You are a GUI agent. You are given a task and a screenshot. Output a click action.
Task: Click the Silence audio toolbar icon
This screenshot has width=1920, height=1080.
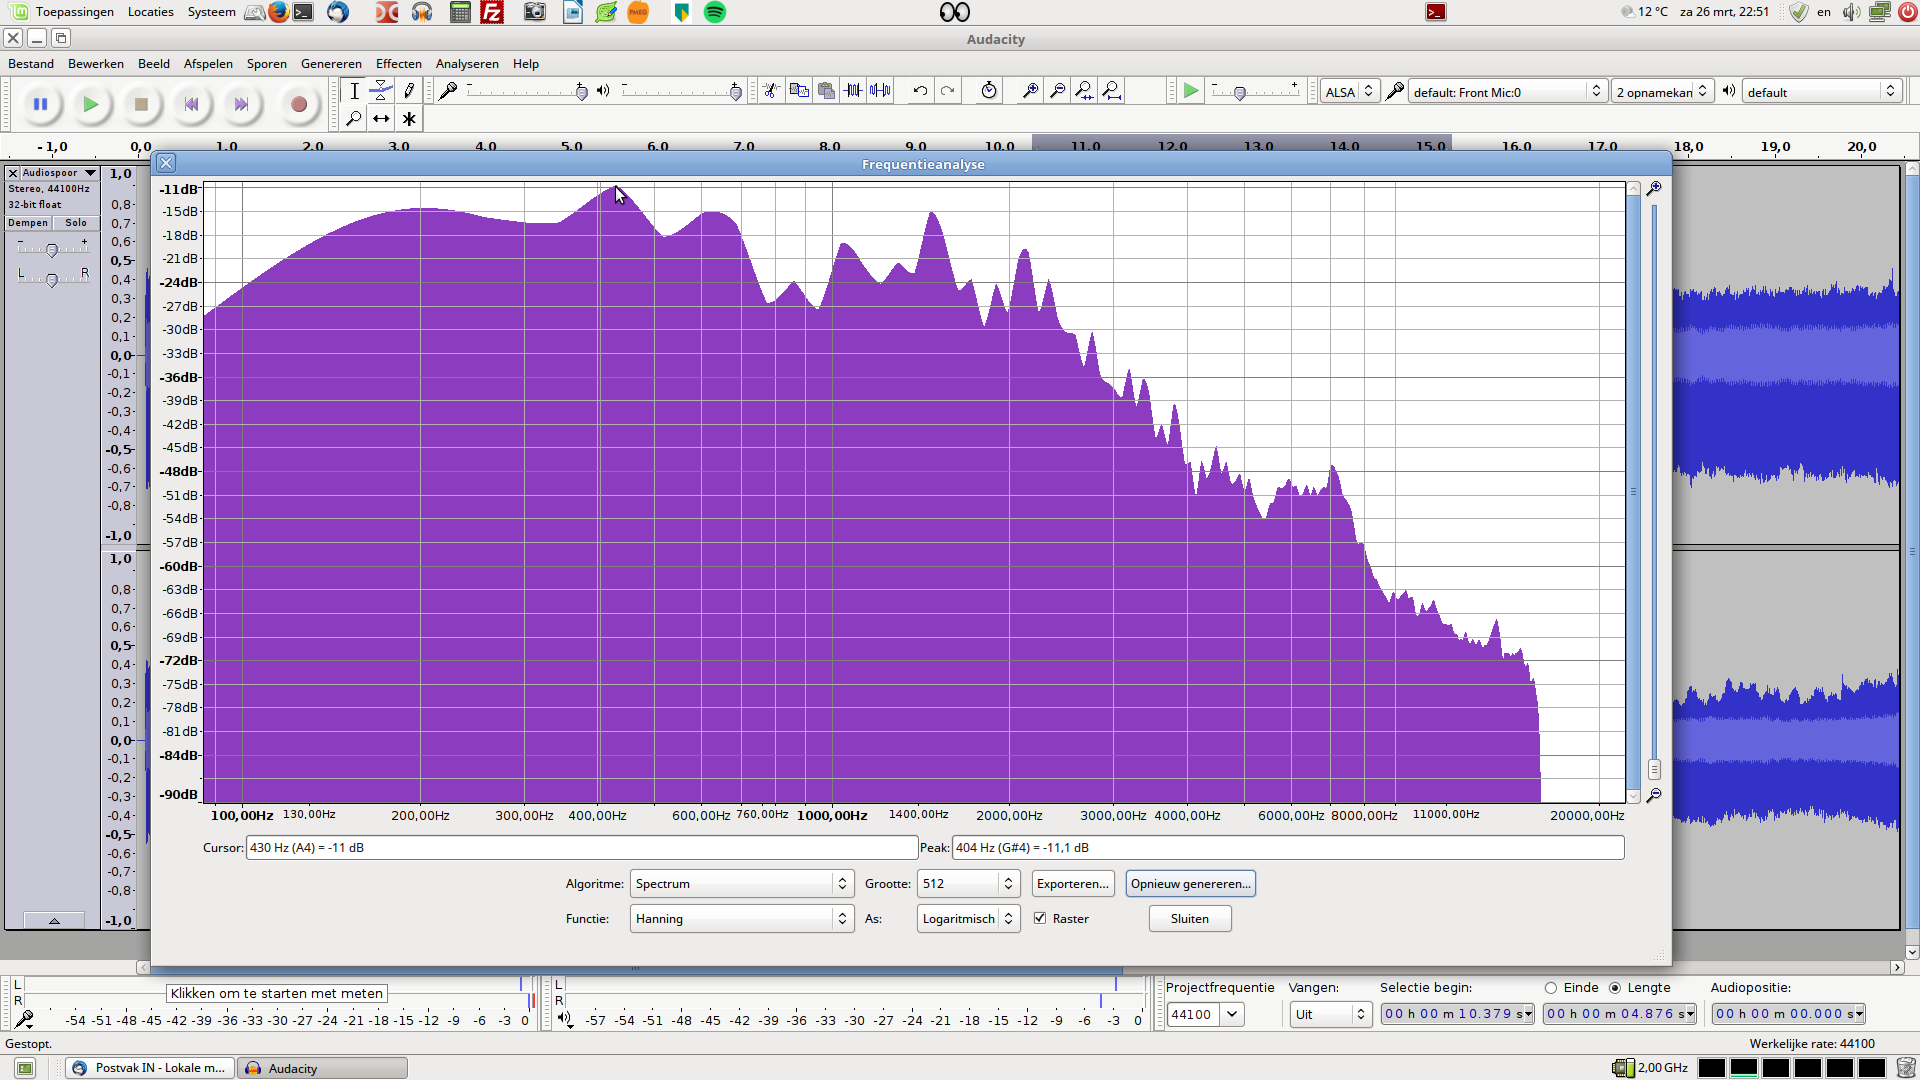880,91
